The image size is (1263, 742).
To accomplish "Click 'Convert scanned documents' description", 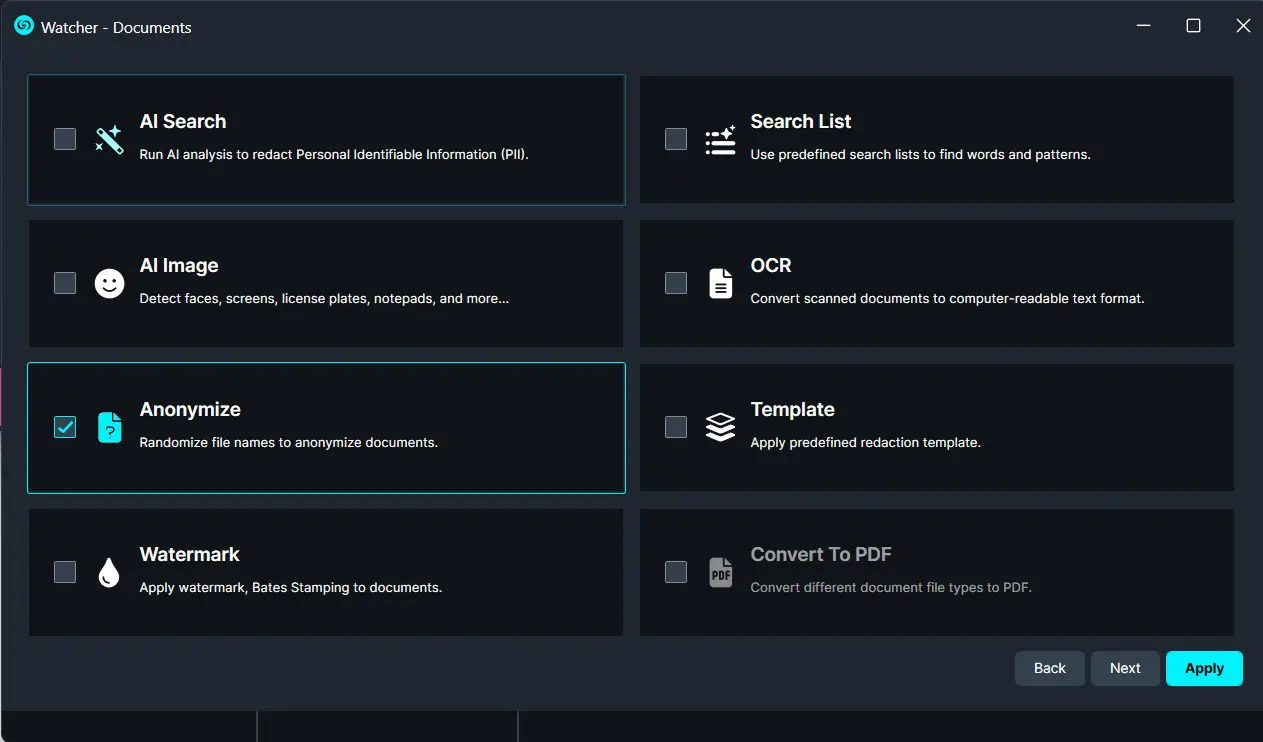I will 948,298.
